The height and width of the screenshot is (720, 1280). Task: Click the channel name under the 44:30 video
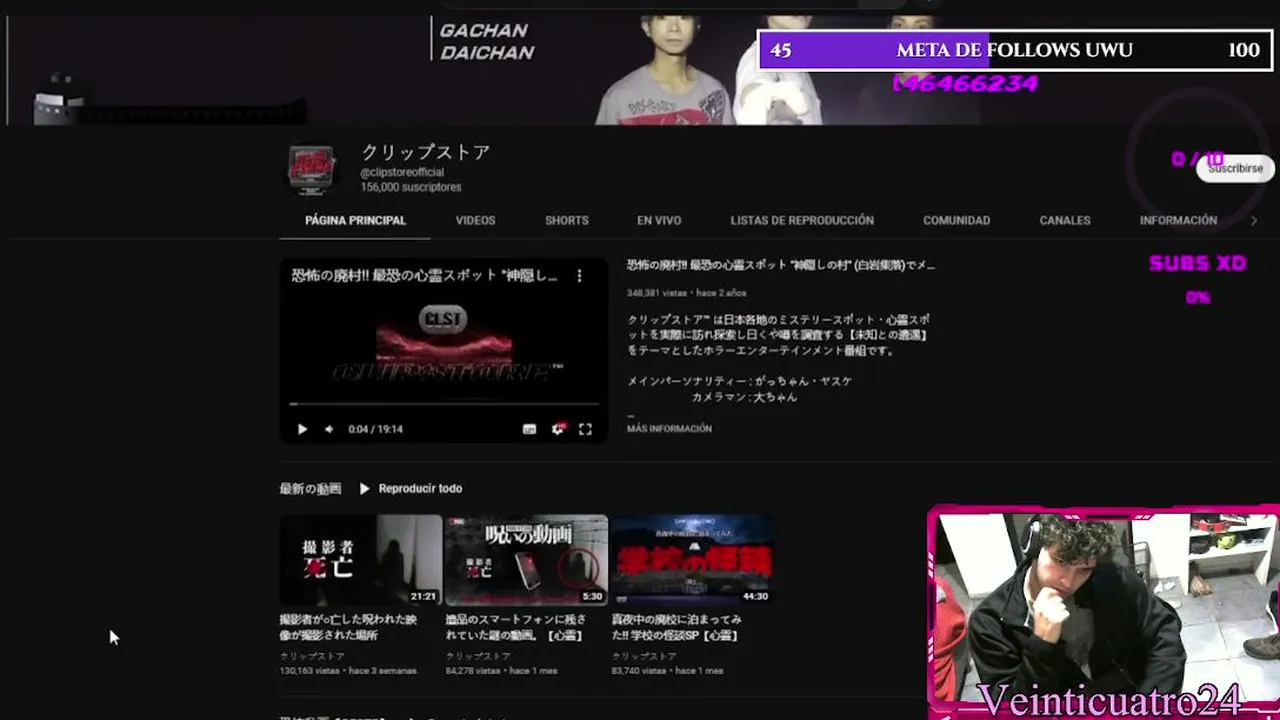tap(644, 656)
